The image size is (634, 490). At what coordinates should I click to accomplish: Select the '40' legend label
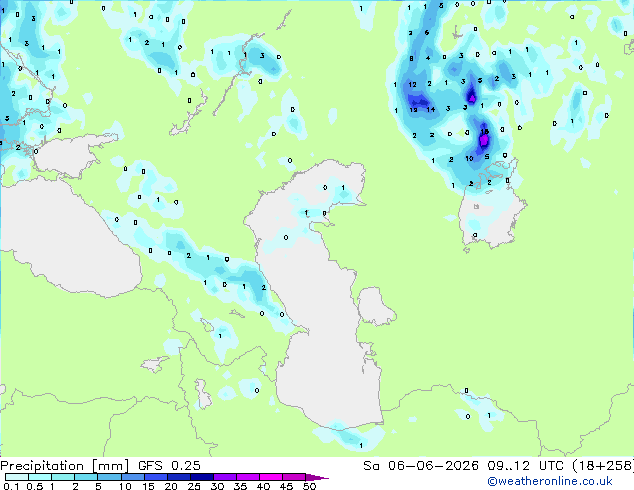click(x=263, y=486)
